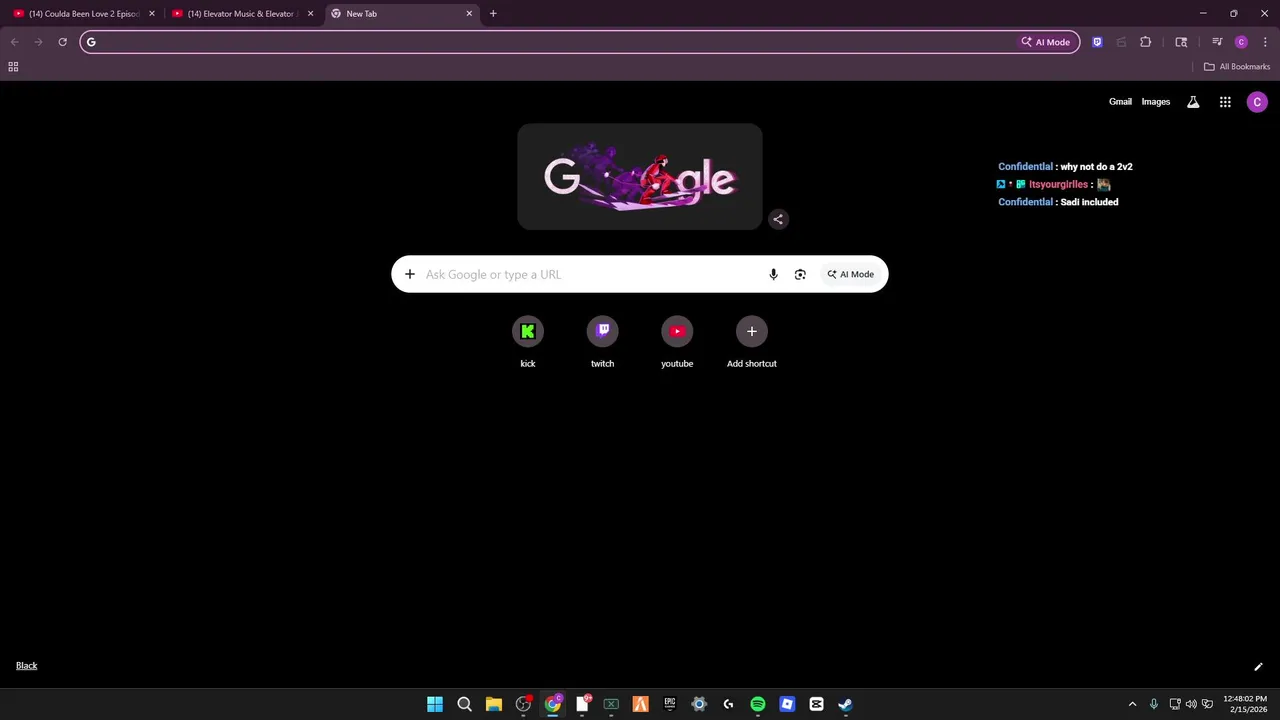Open the Extensions puzzle-piece menu
This screenshot has width=1280, height=720.
[x=1146, y=42]
